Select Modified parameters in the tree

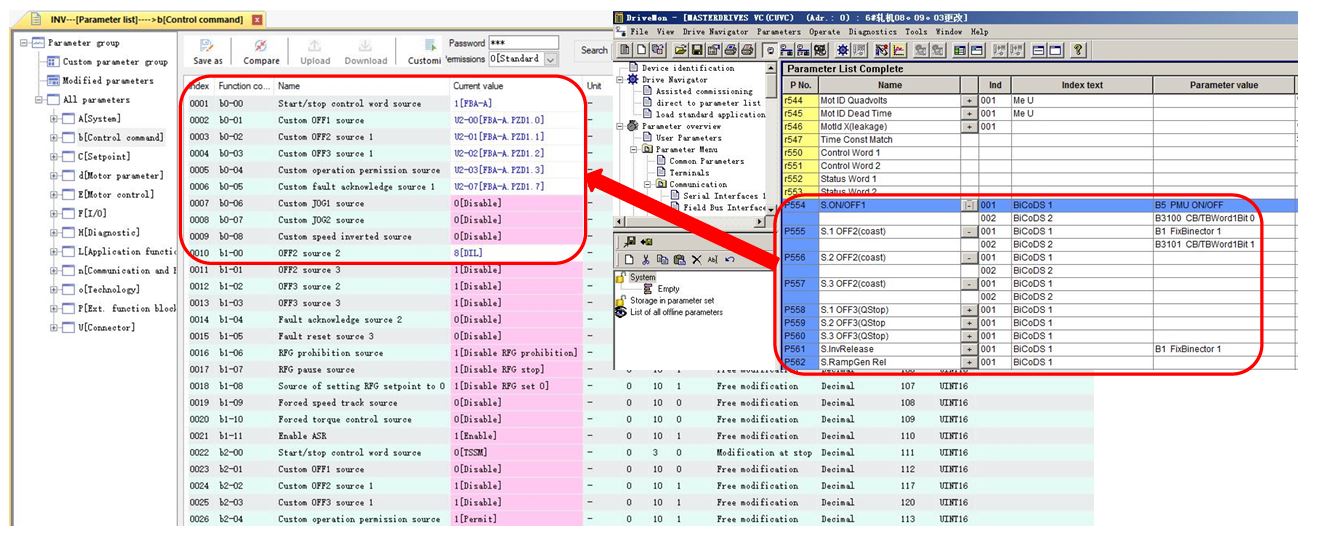coord(107,81)
